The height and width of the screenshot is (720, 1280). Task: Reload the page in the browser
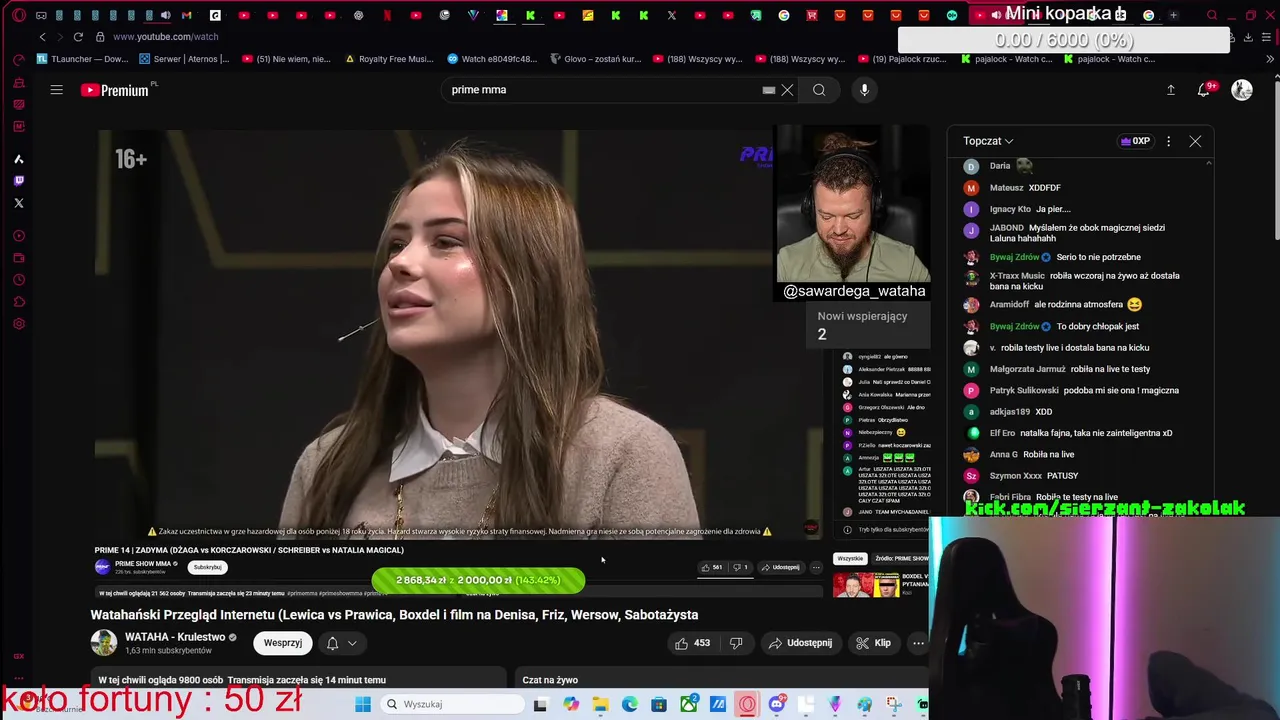pyautogui.click(x=78, y=37)
